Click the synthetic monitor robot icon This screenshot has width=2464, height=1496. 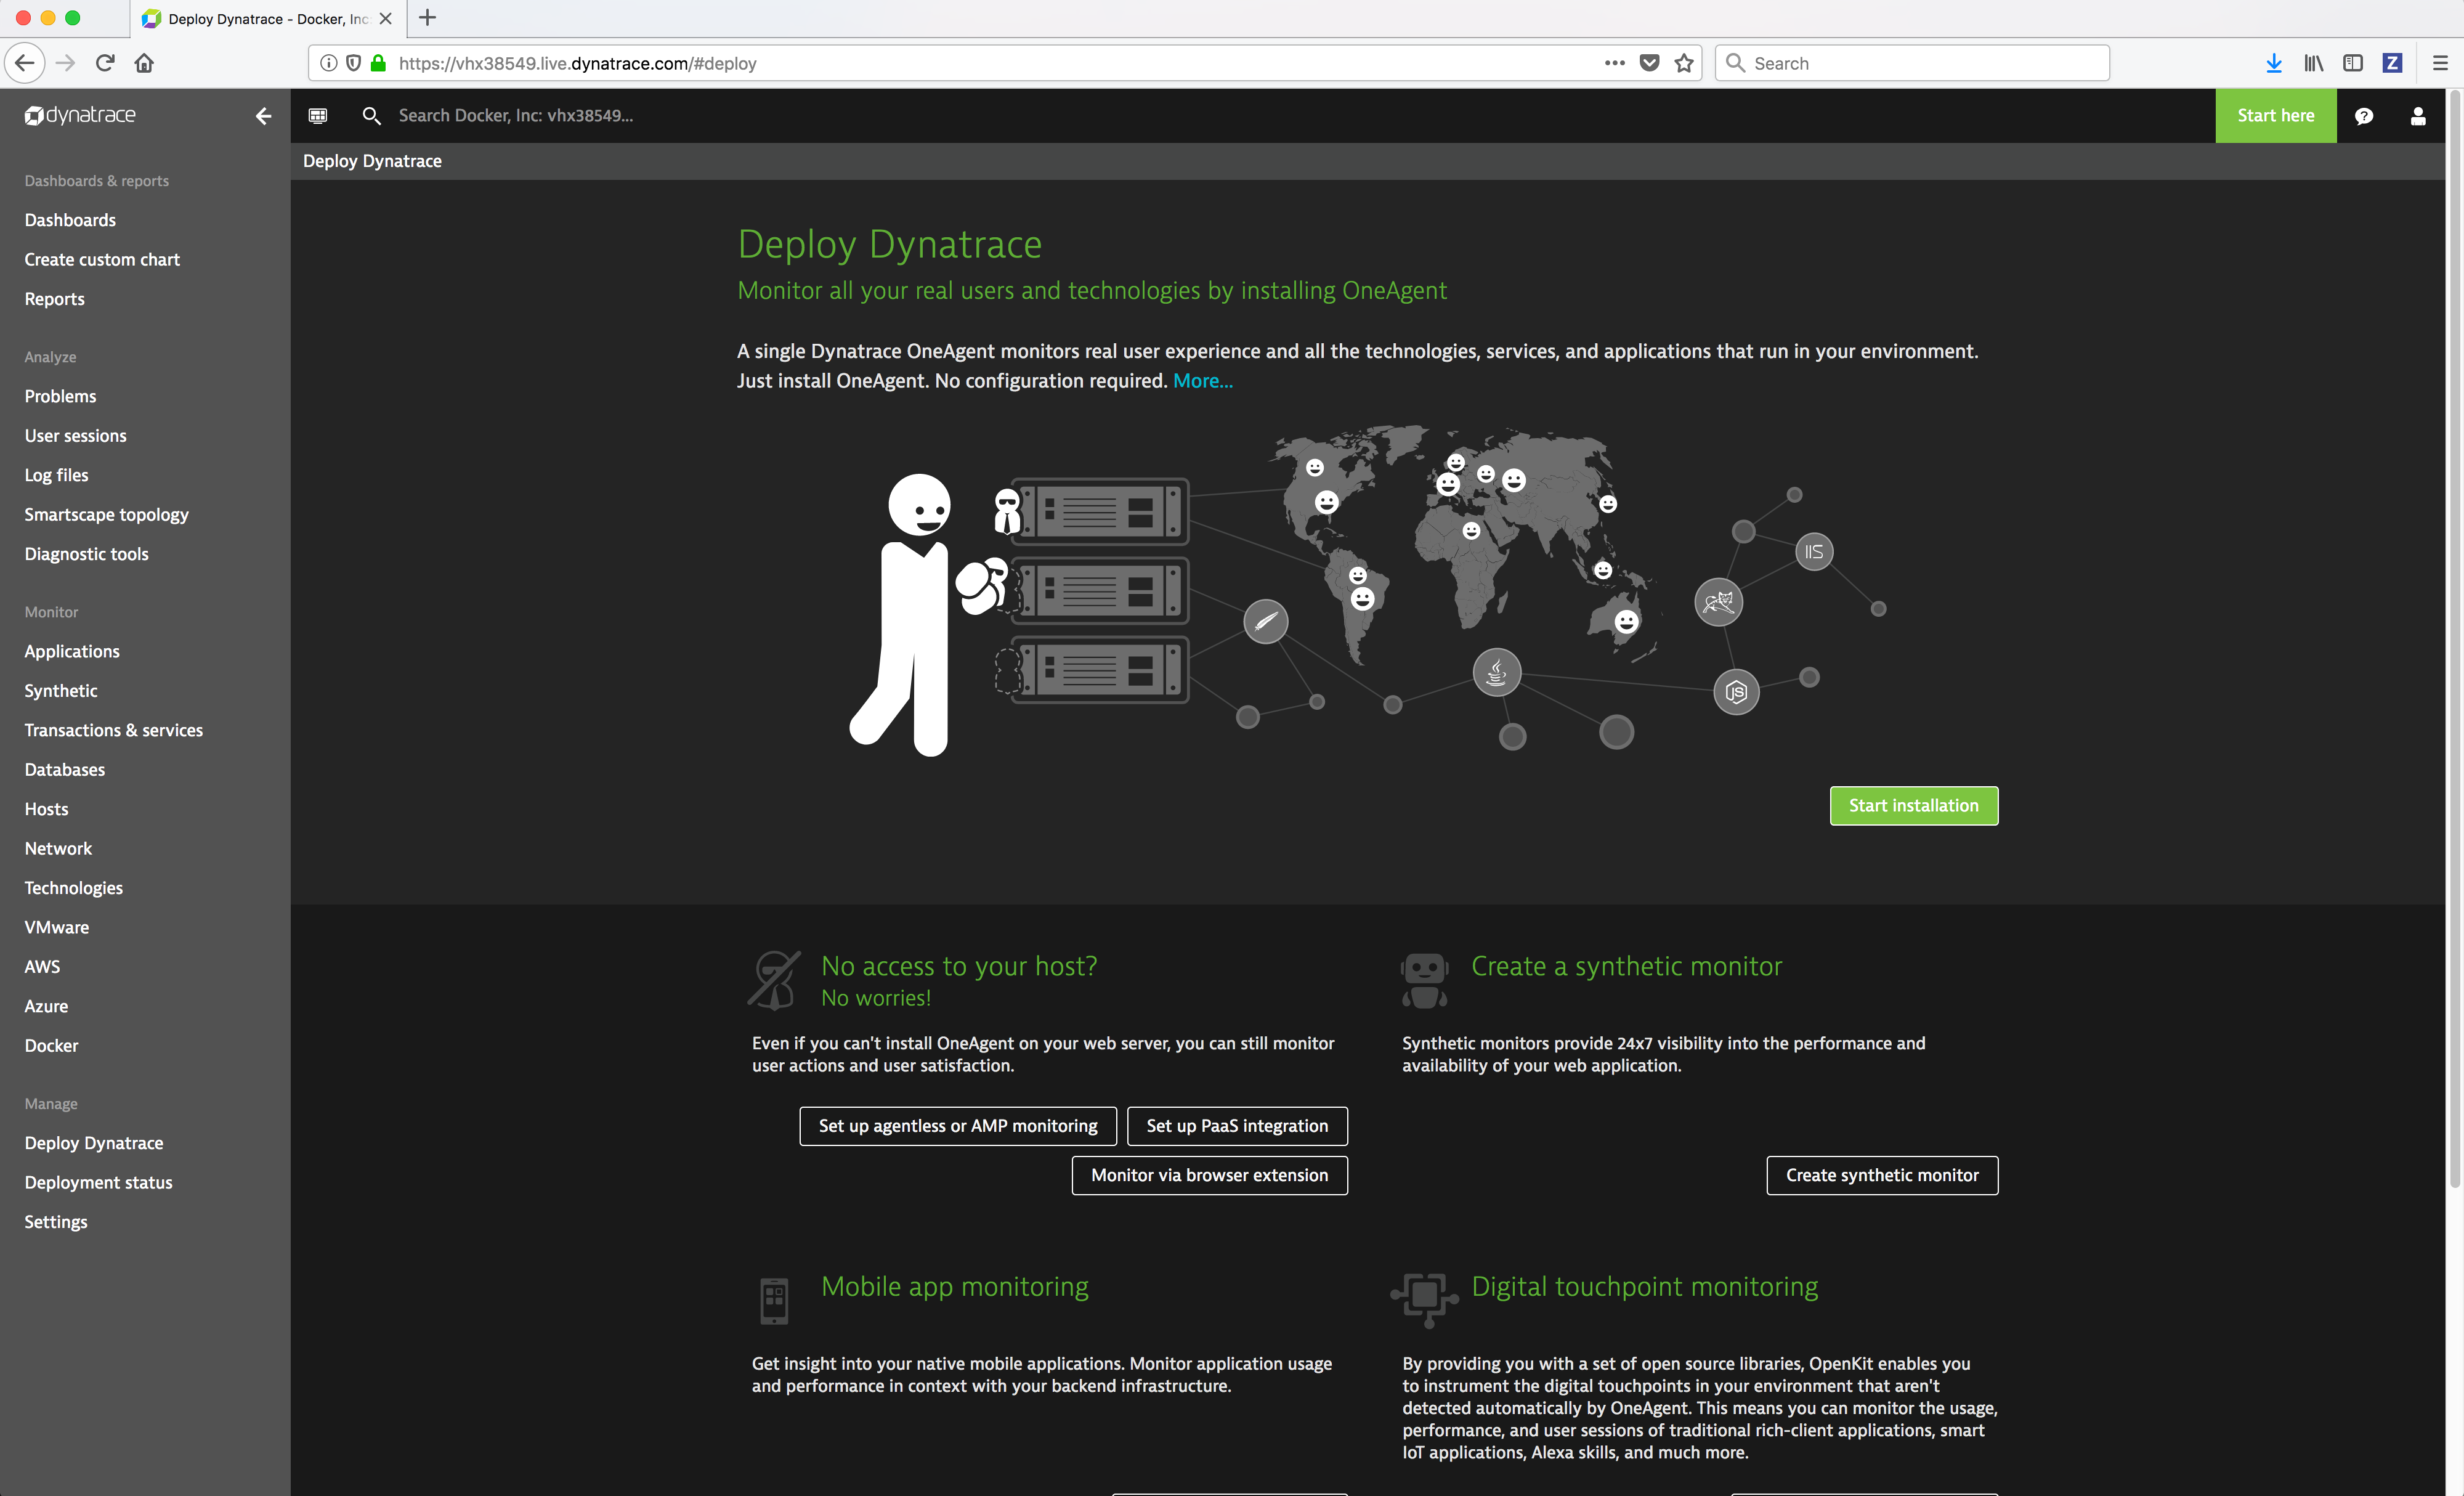click(1424, 981)
